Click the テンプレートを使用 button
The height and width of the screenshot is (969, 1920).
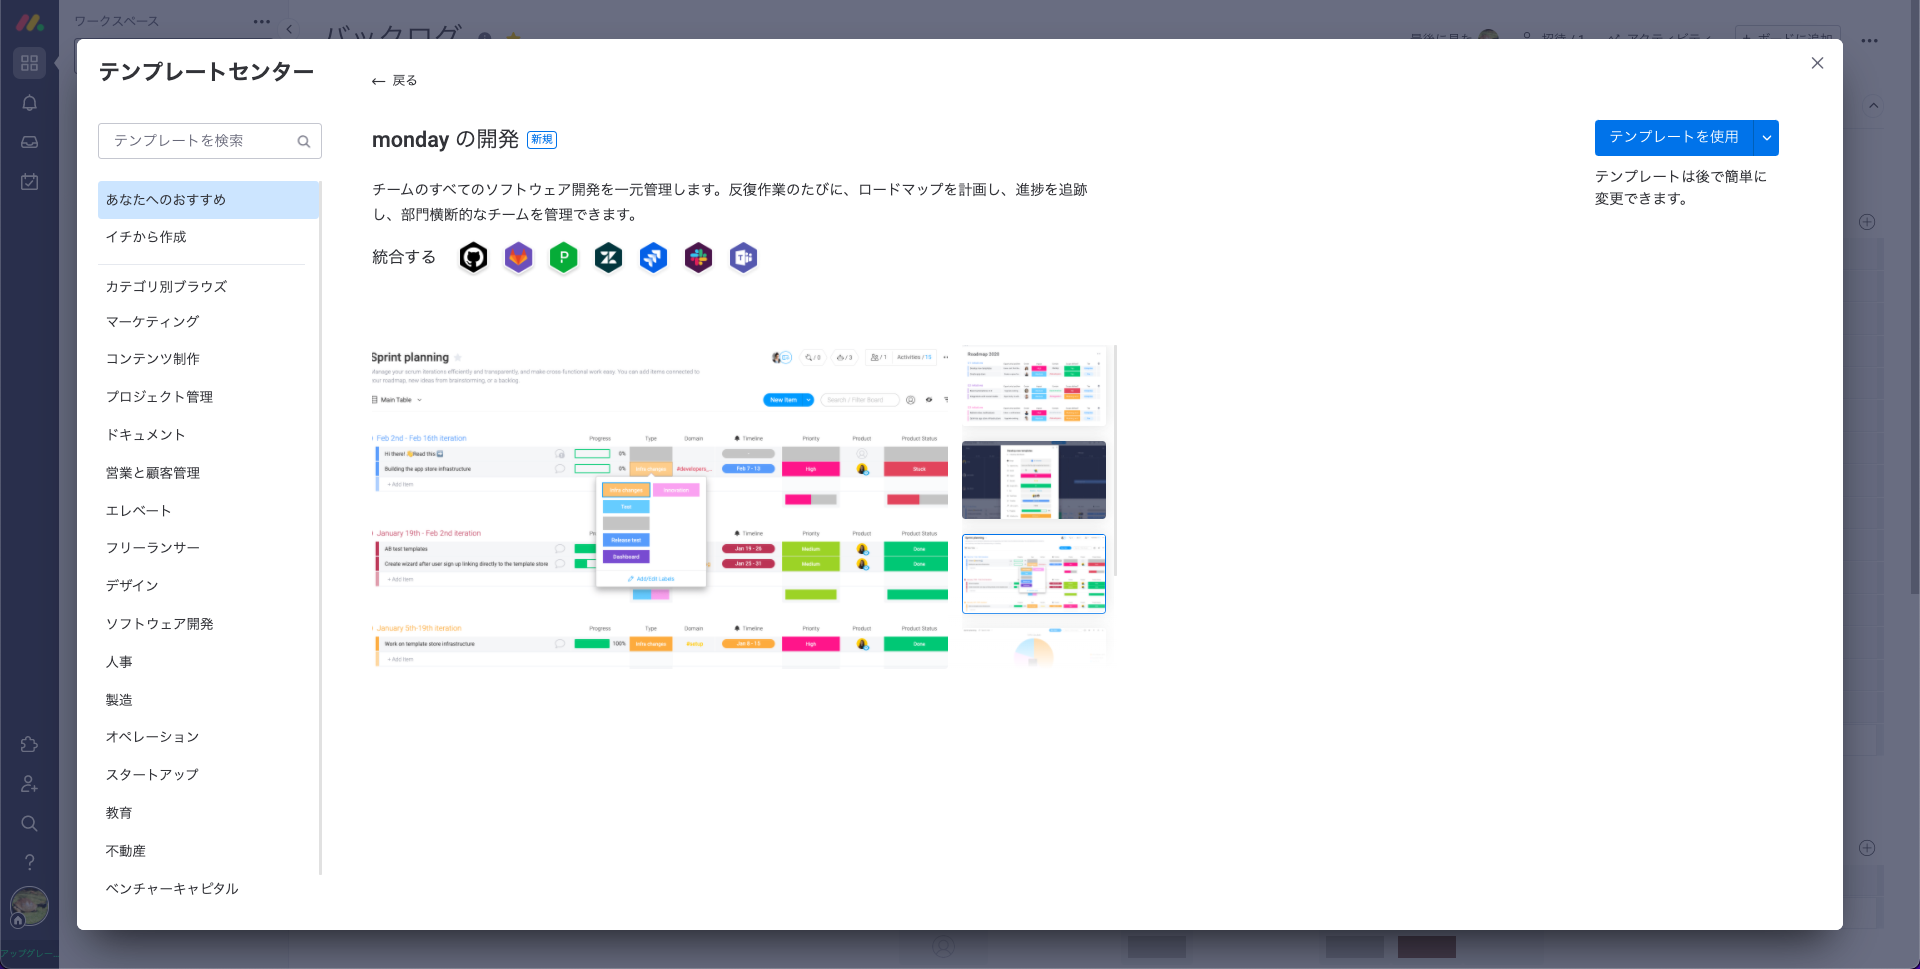point(1671,138)
